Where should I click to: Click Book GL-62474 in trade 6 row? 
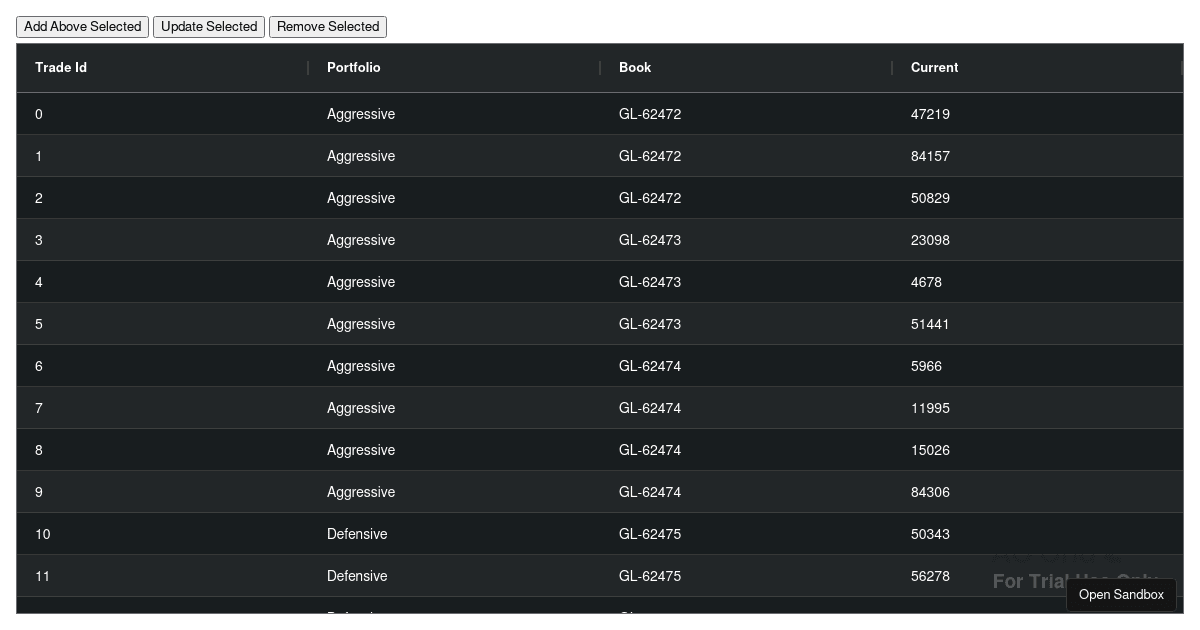tap(650, 366)
